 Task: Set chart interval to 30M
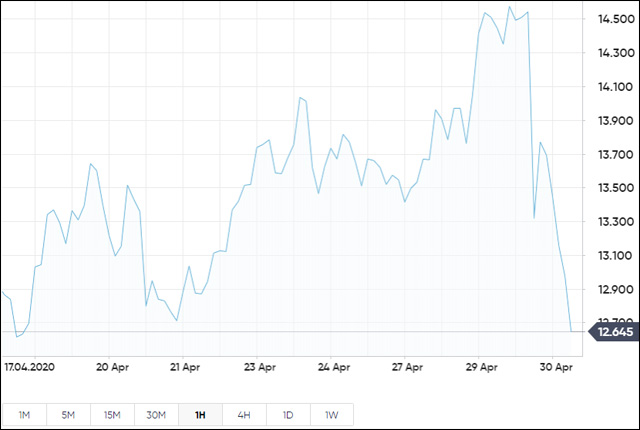click(x=156, y=414)
